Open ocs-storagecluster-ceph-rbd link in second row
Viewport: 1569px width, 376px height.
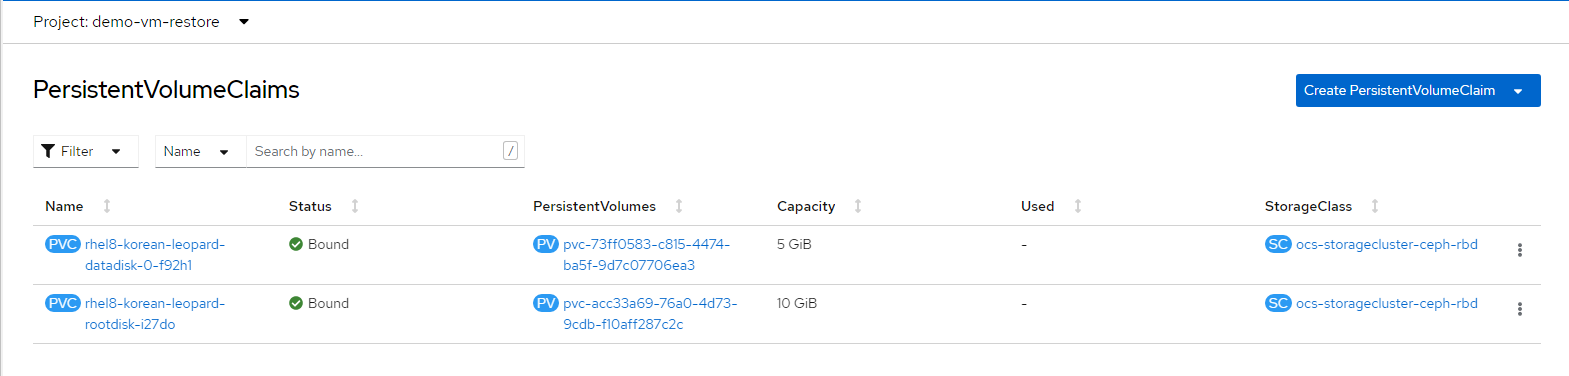[x=1386, y=303]
